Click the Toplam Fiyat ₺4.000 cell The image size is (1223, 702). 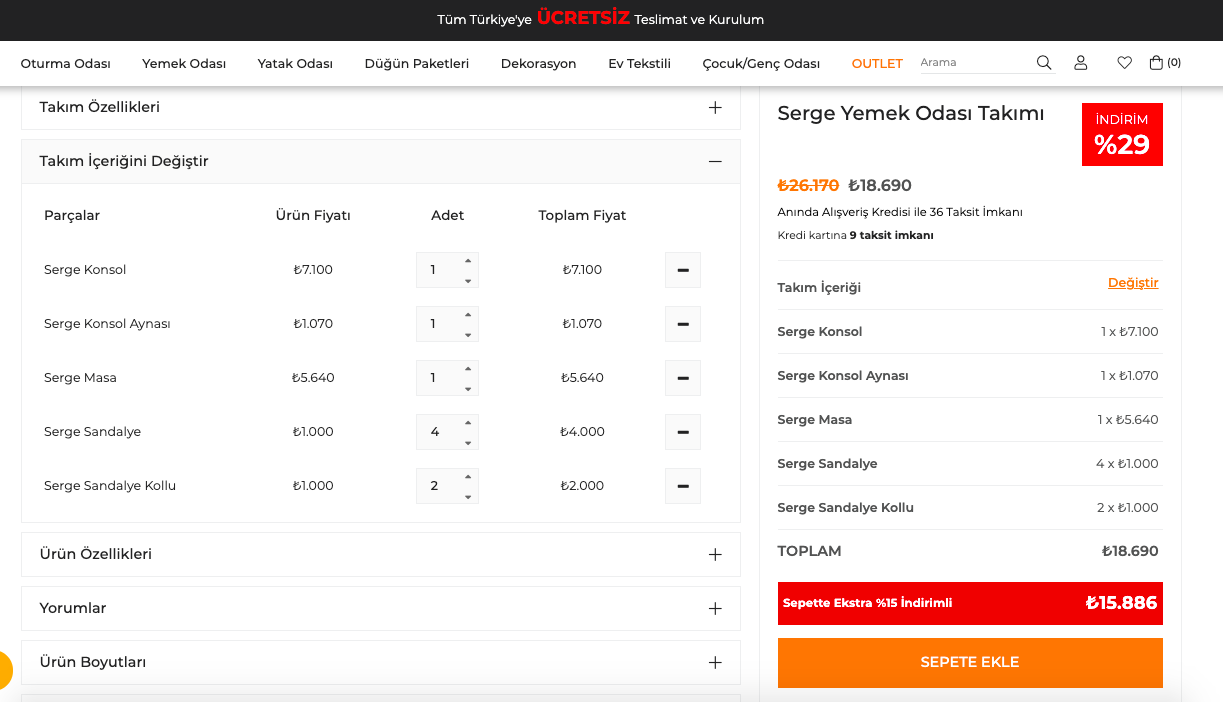point(582,432)
